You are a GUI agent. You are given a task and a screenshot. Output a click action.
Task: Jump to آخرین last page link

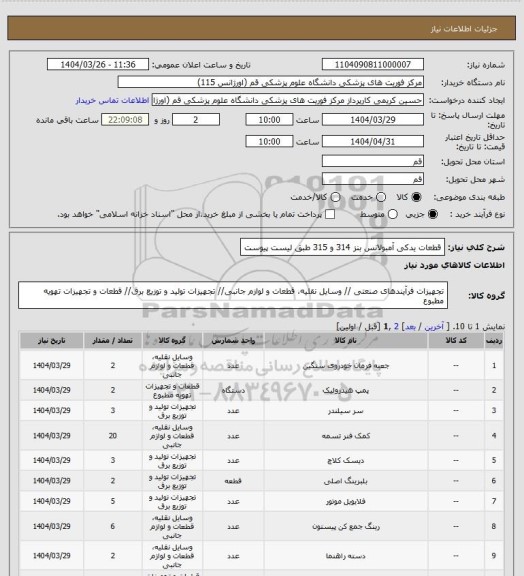point(434,326)
